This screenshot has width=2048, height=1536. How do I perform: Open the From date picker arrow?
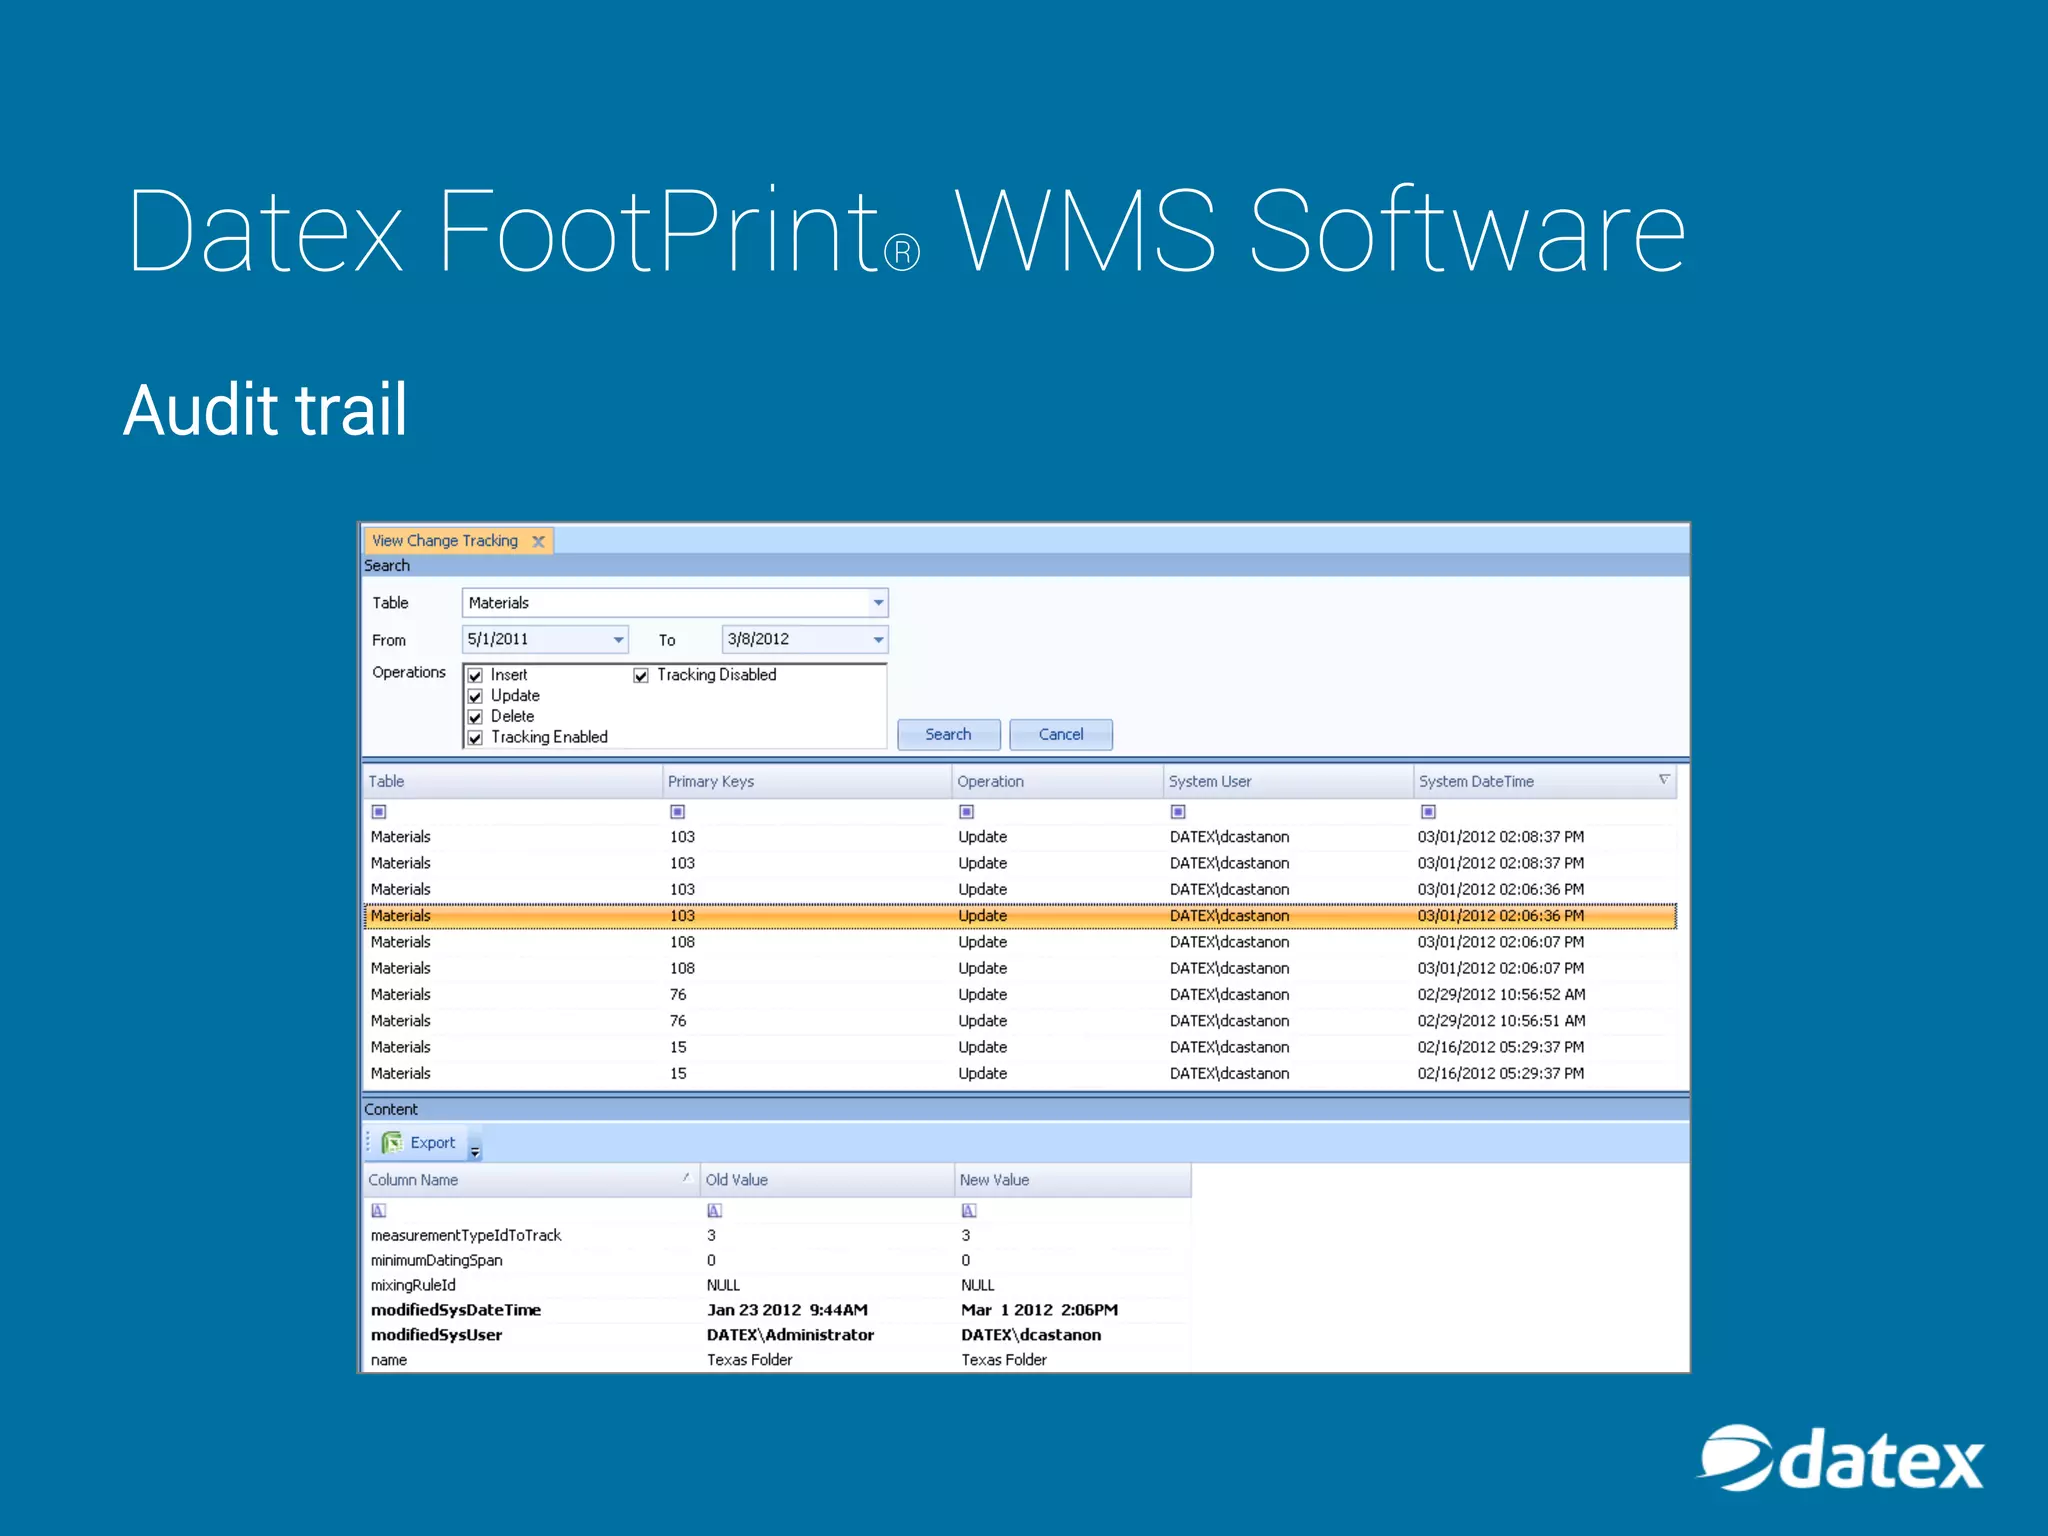(x=618, y=640)
